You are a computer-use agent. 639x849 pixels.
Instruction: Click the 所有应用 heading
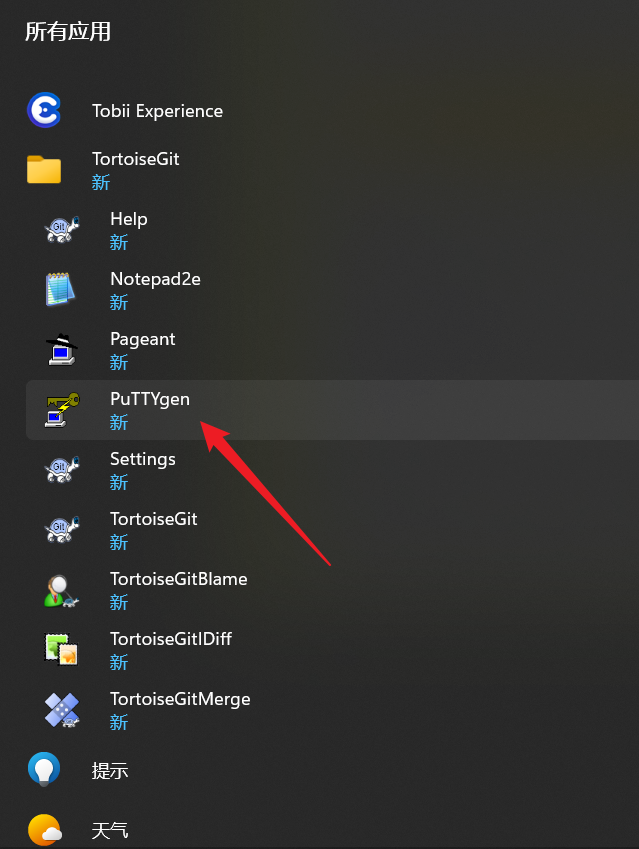[x=68, y=32]
